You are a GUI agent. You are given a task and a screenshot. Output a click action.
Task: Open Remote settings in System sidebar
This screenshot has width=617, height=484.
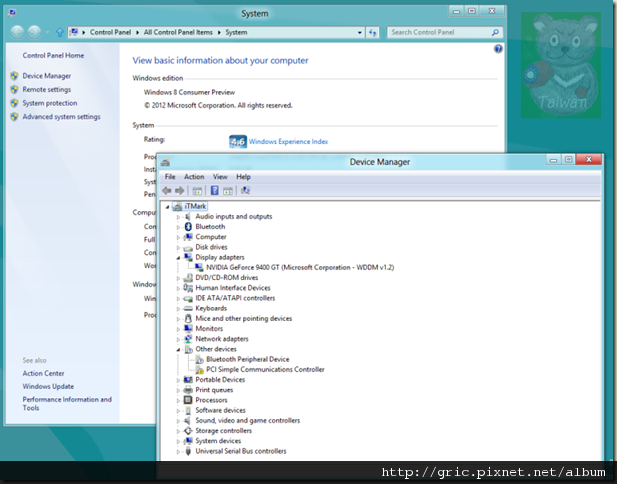click(x=46, y=90)
